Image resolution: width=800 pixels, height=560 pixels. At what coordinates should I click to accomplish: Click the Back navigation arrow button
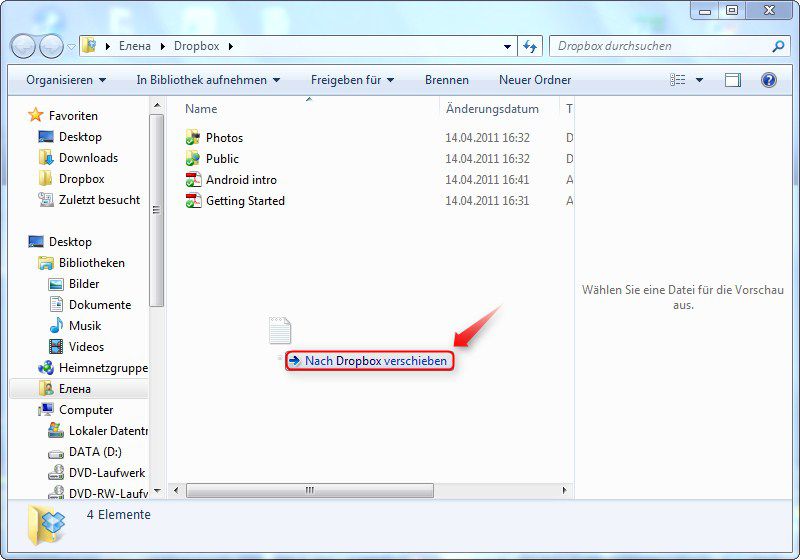tap(23, 46)
